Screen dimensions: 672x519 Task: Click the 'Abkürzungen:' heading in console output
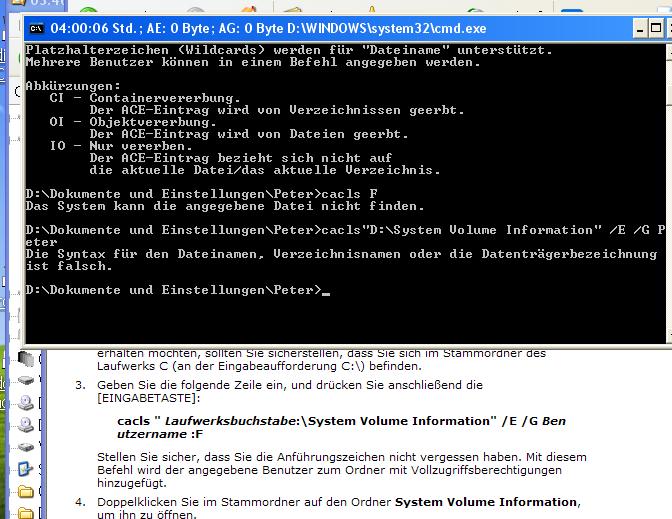pyautogui.click(x=73, y=85)
